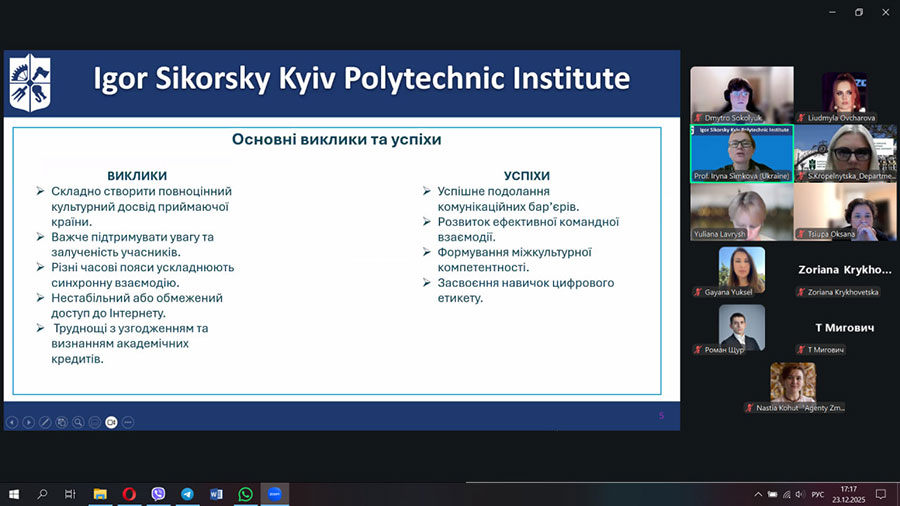Open the notifications action center icon

(881, 494)
